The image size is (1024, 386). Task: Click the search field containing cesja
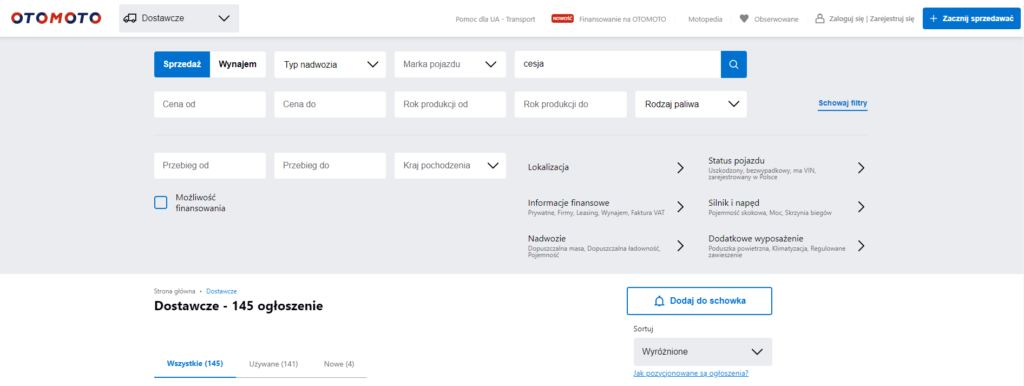click(x=617, y=65)
